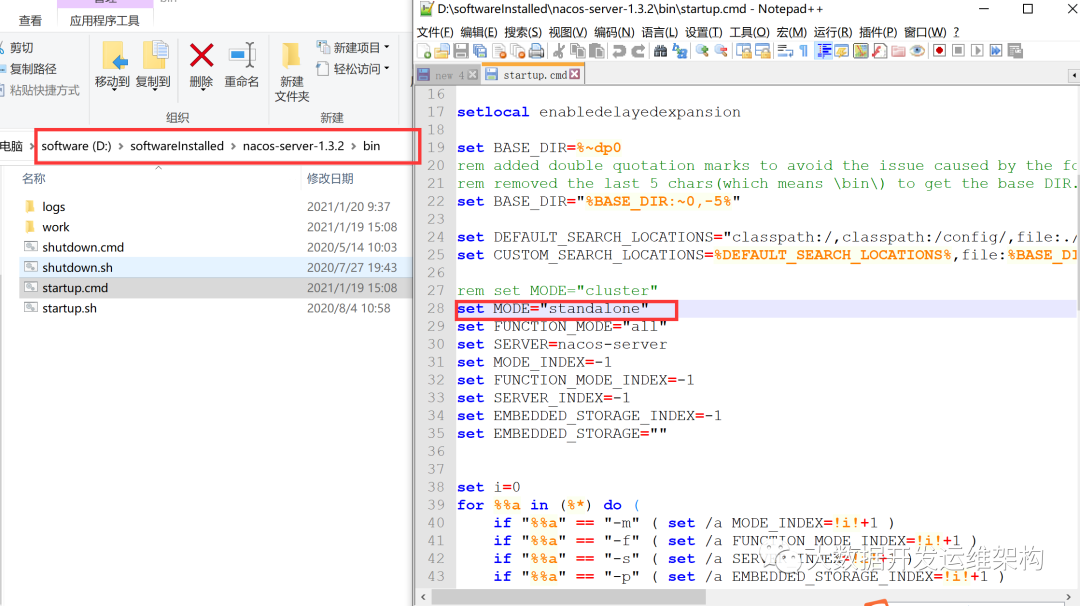
Task: Toggle show all characters pilcrow icon
Action: [803, 51]
